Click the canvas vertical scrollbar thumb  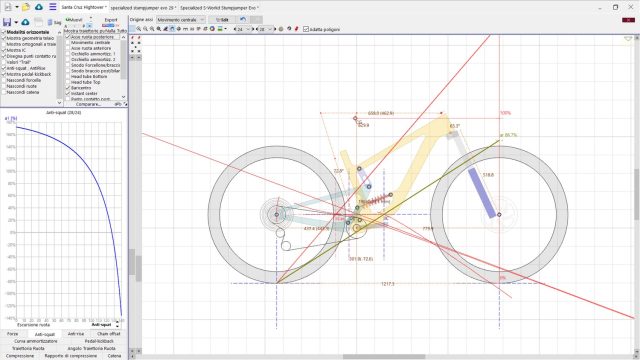pos(636,195)
